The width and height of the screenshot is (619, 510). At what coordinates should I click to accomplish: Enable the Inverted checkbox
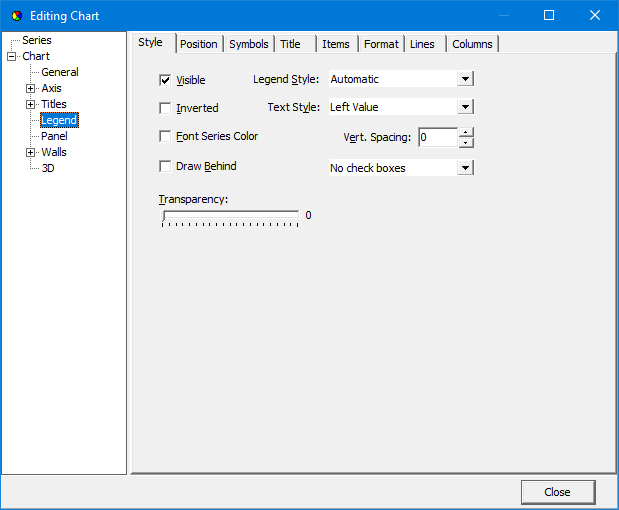pos(165,108)
